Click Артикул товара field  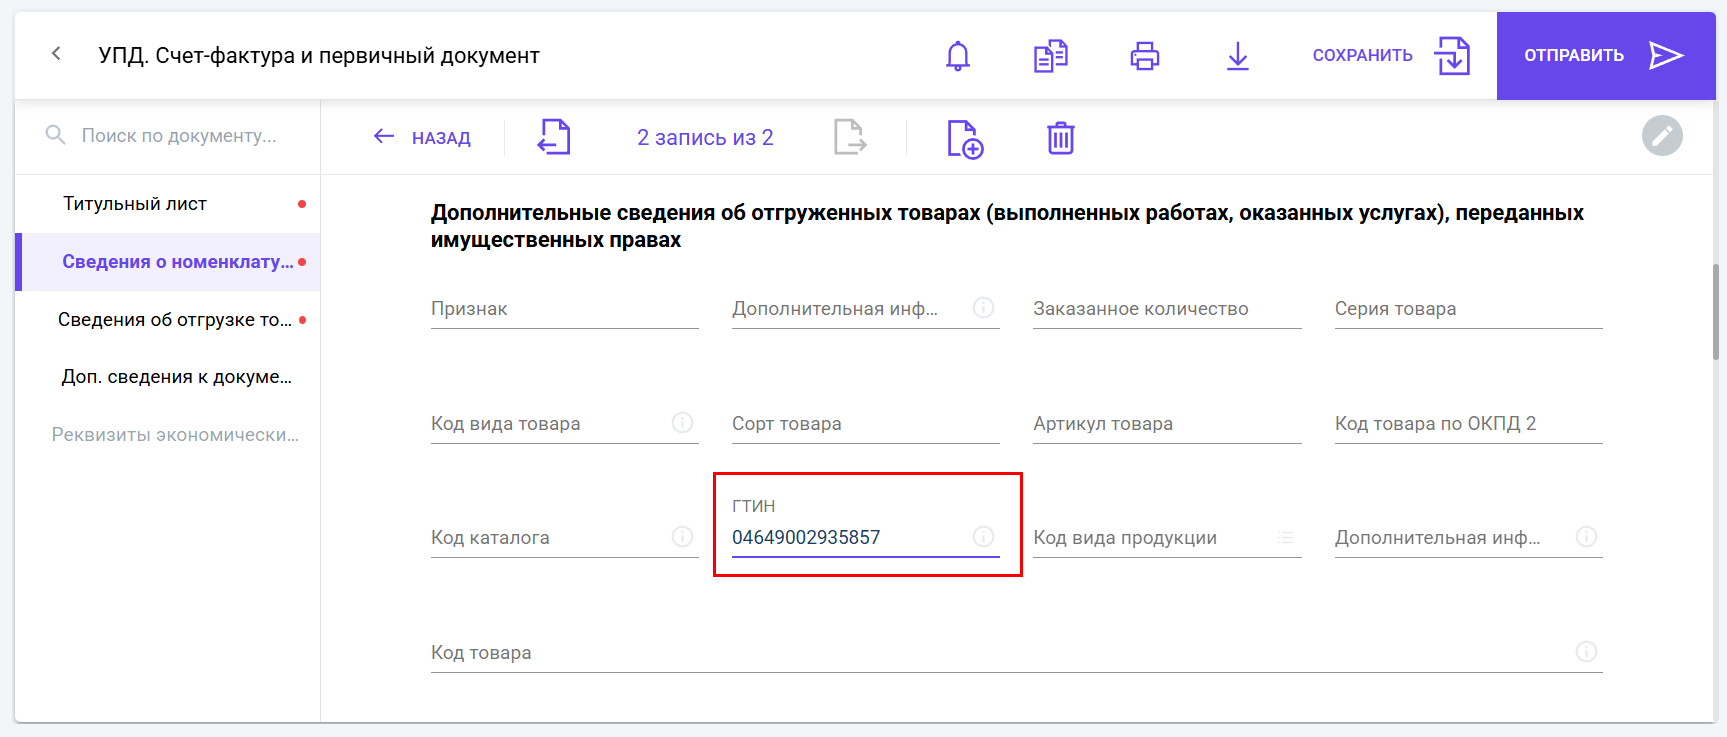1167,424
